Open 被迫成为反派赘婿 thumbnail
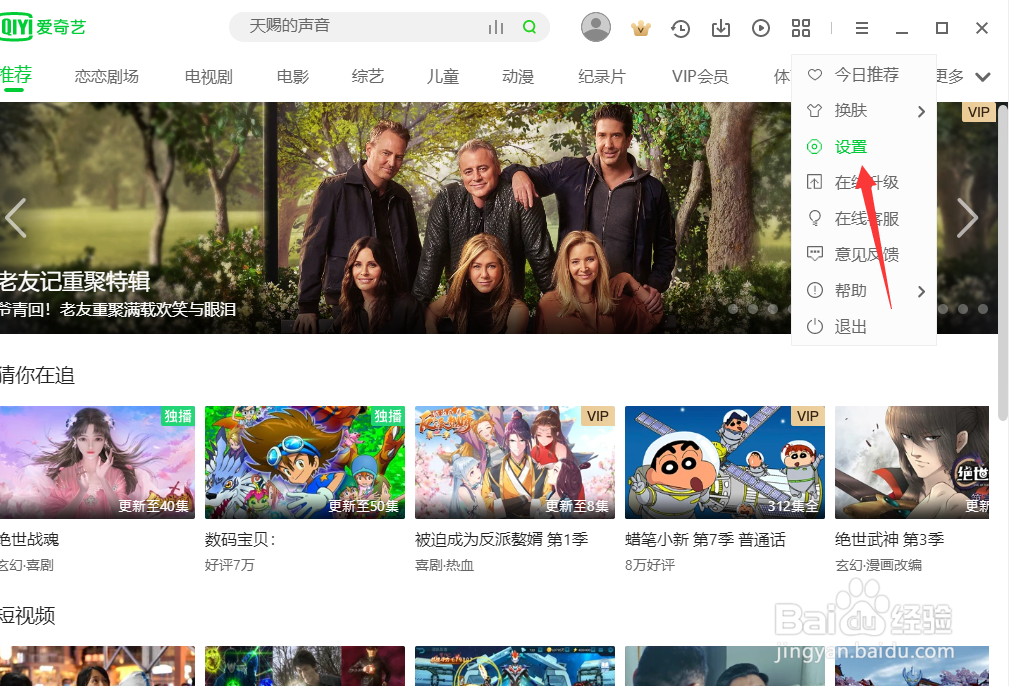 click(x=515, y=462)
